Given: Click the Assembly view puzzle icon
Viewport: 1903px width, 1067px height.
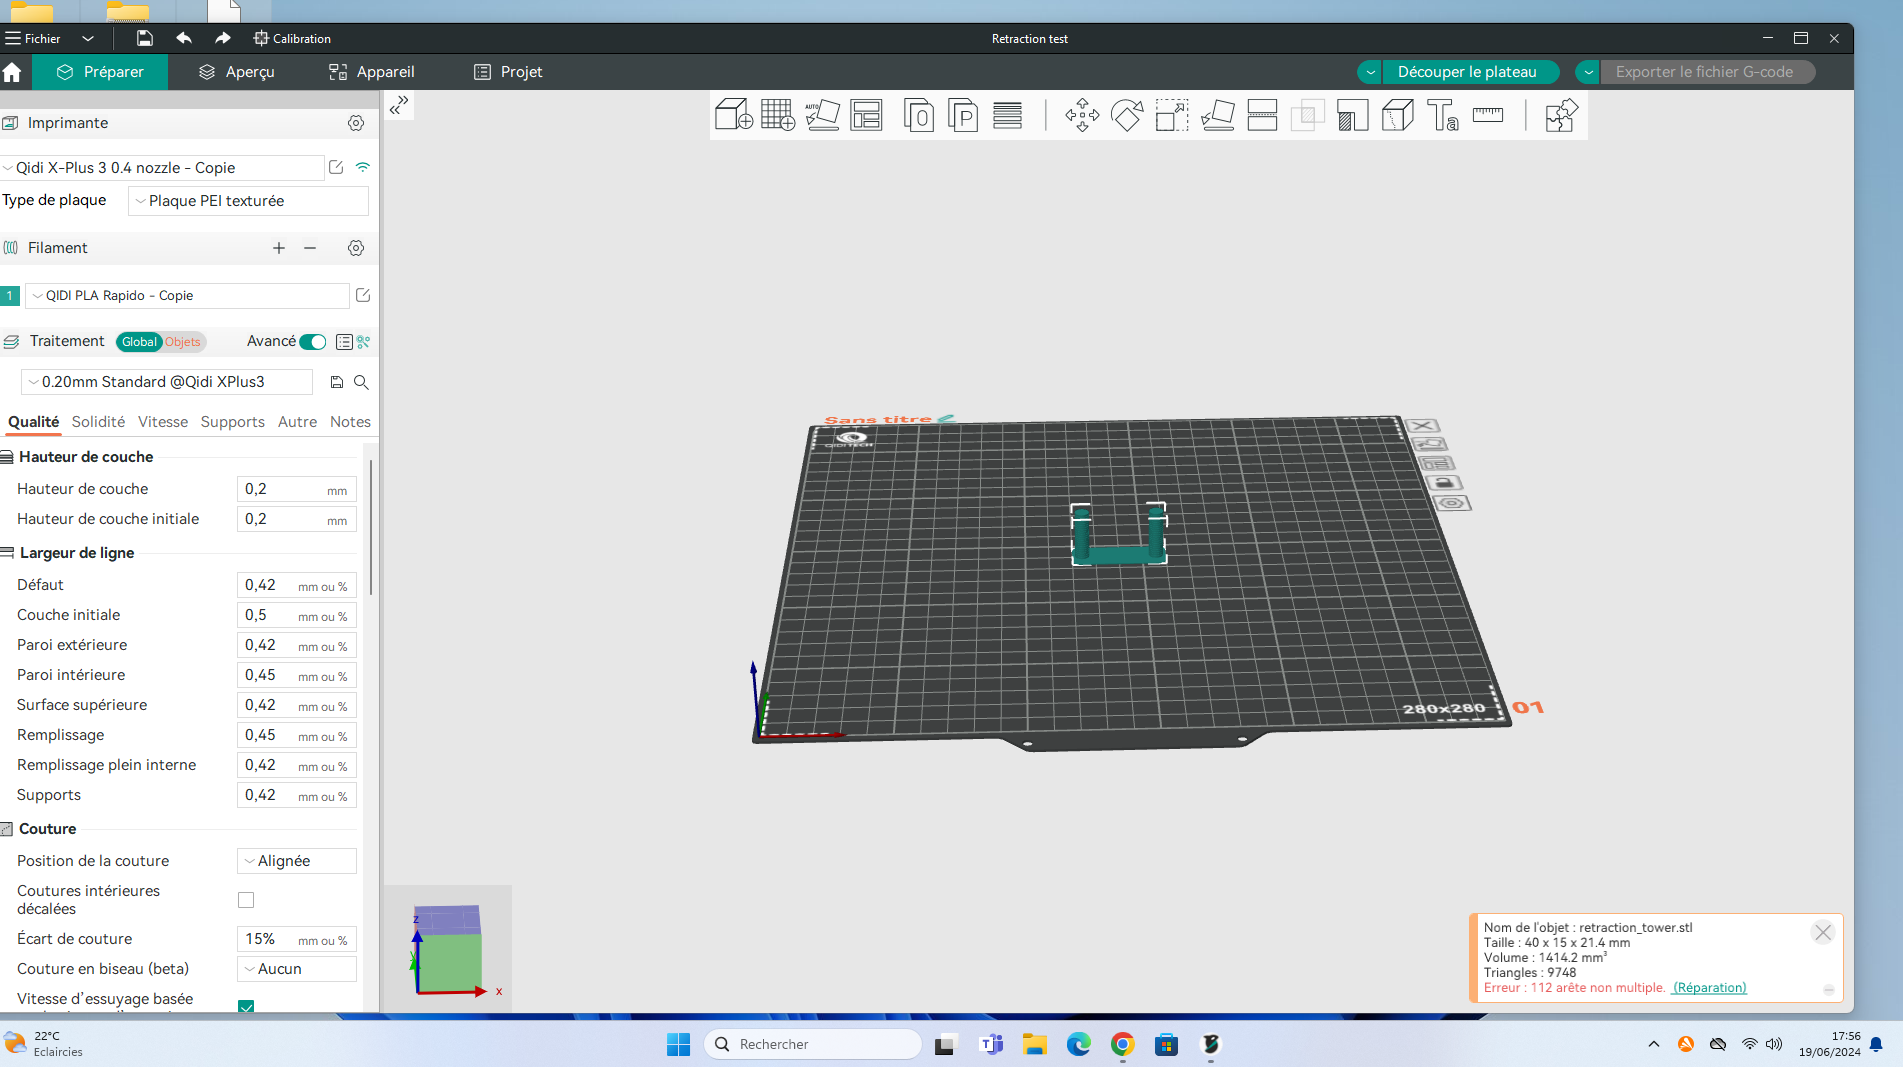Looking at the screenshot, I should coord(1560,115).
